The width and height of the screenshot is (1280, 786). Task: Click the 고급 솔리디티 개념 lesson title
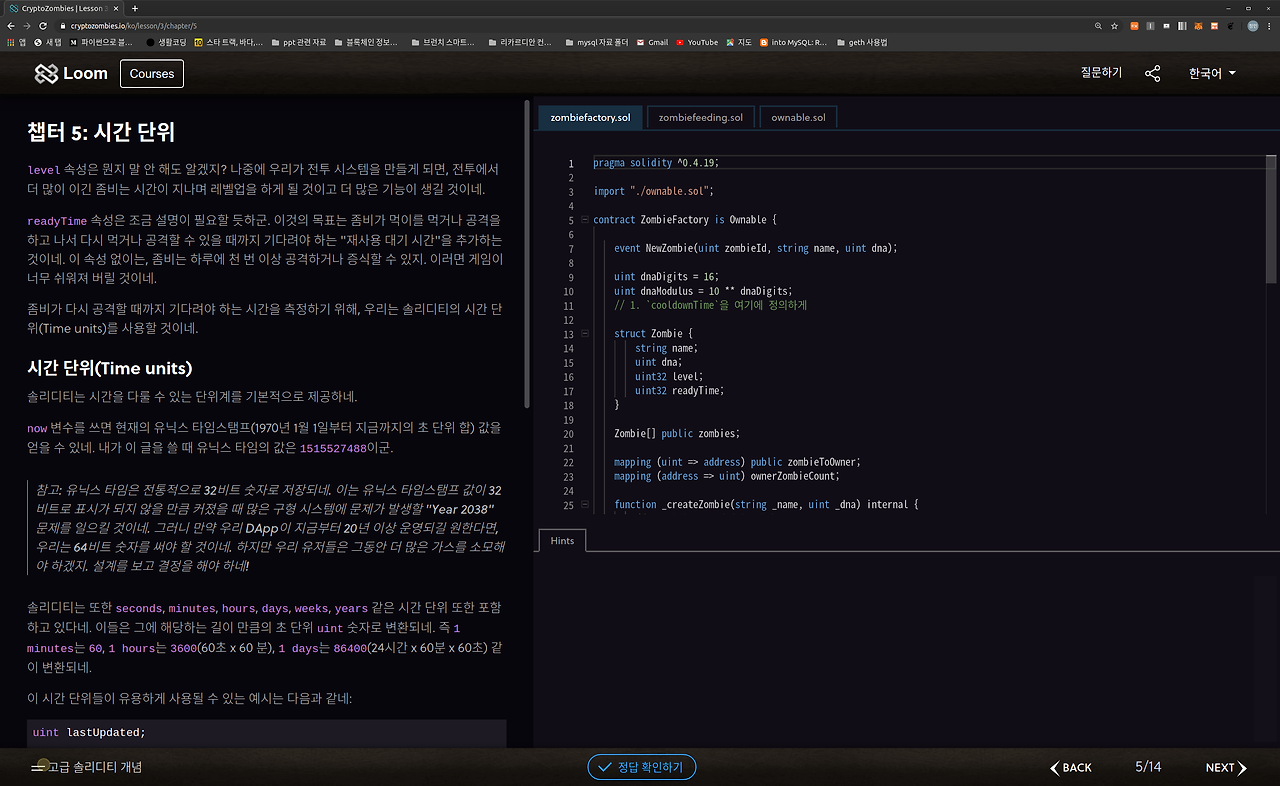click(x=95, y=767)
